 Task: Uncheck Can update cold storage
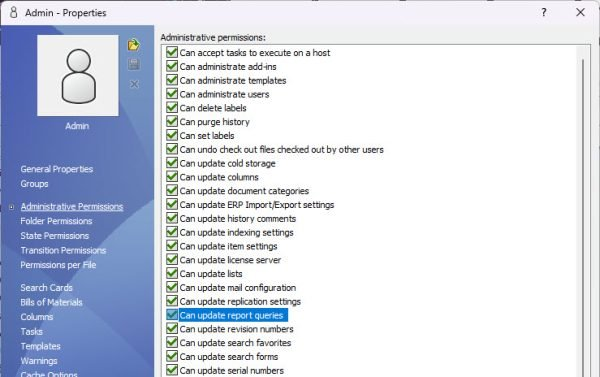[x=172, y=163]
